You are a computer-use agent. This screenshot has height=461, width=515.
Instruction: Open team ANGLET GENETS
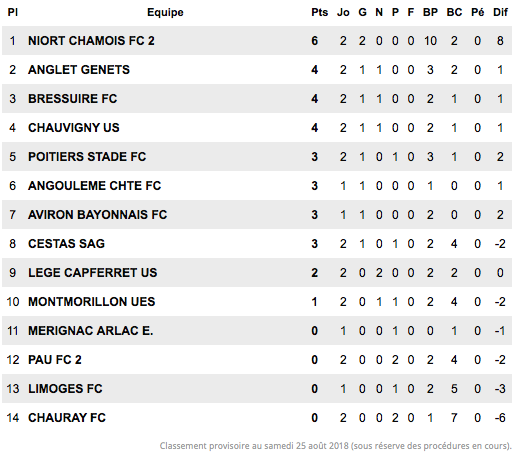tap(79, 70)
